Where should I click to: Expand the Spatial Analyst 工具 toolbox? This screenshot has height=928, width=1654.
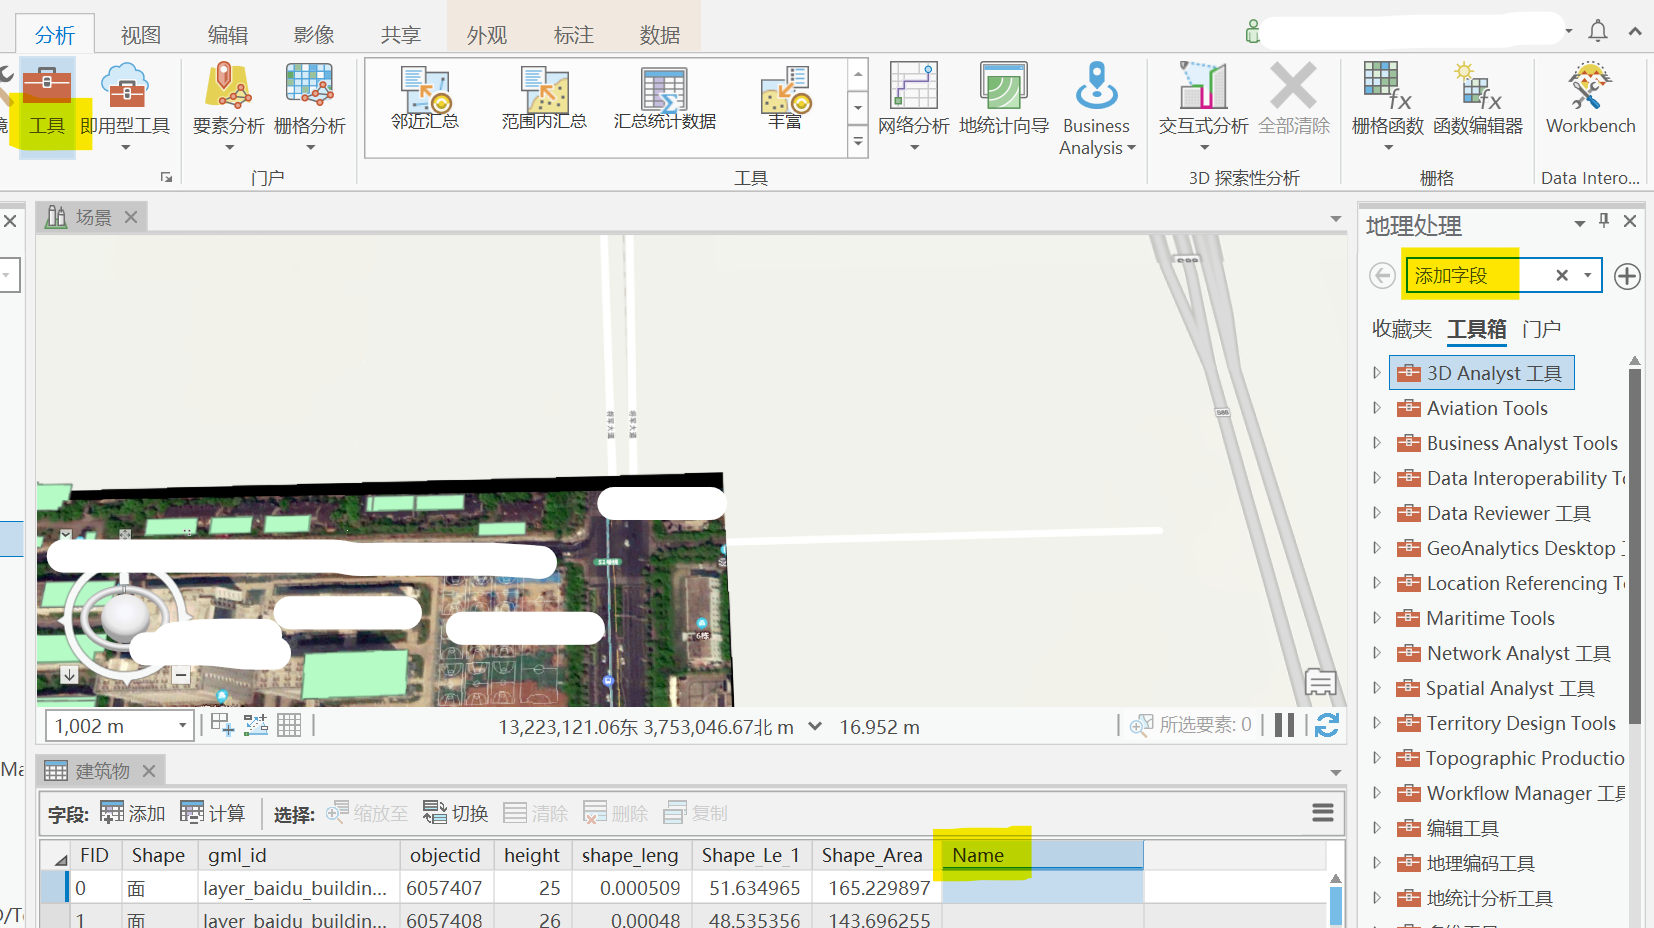click(x=1377, y=688)
